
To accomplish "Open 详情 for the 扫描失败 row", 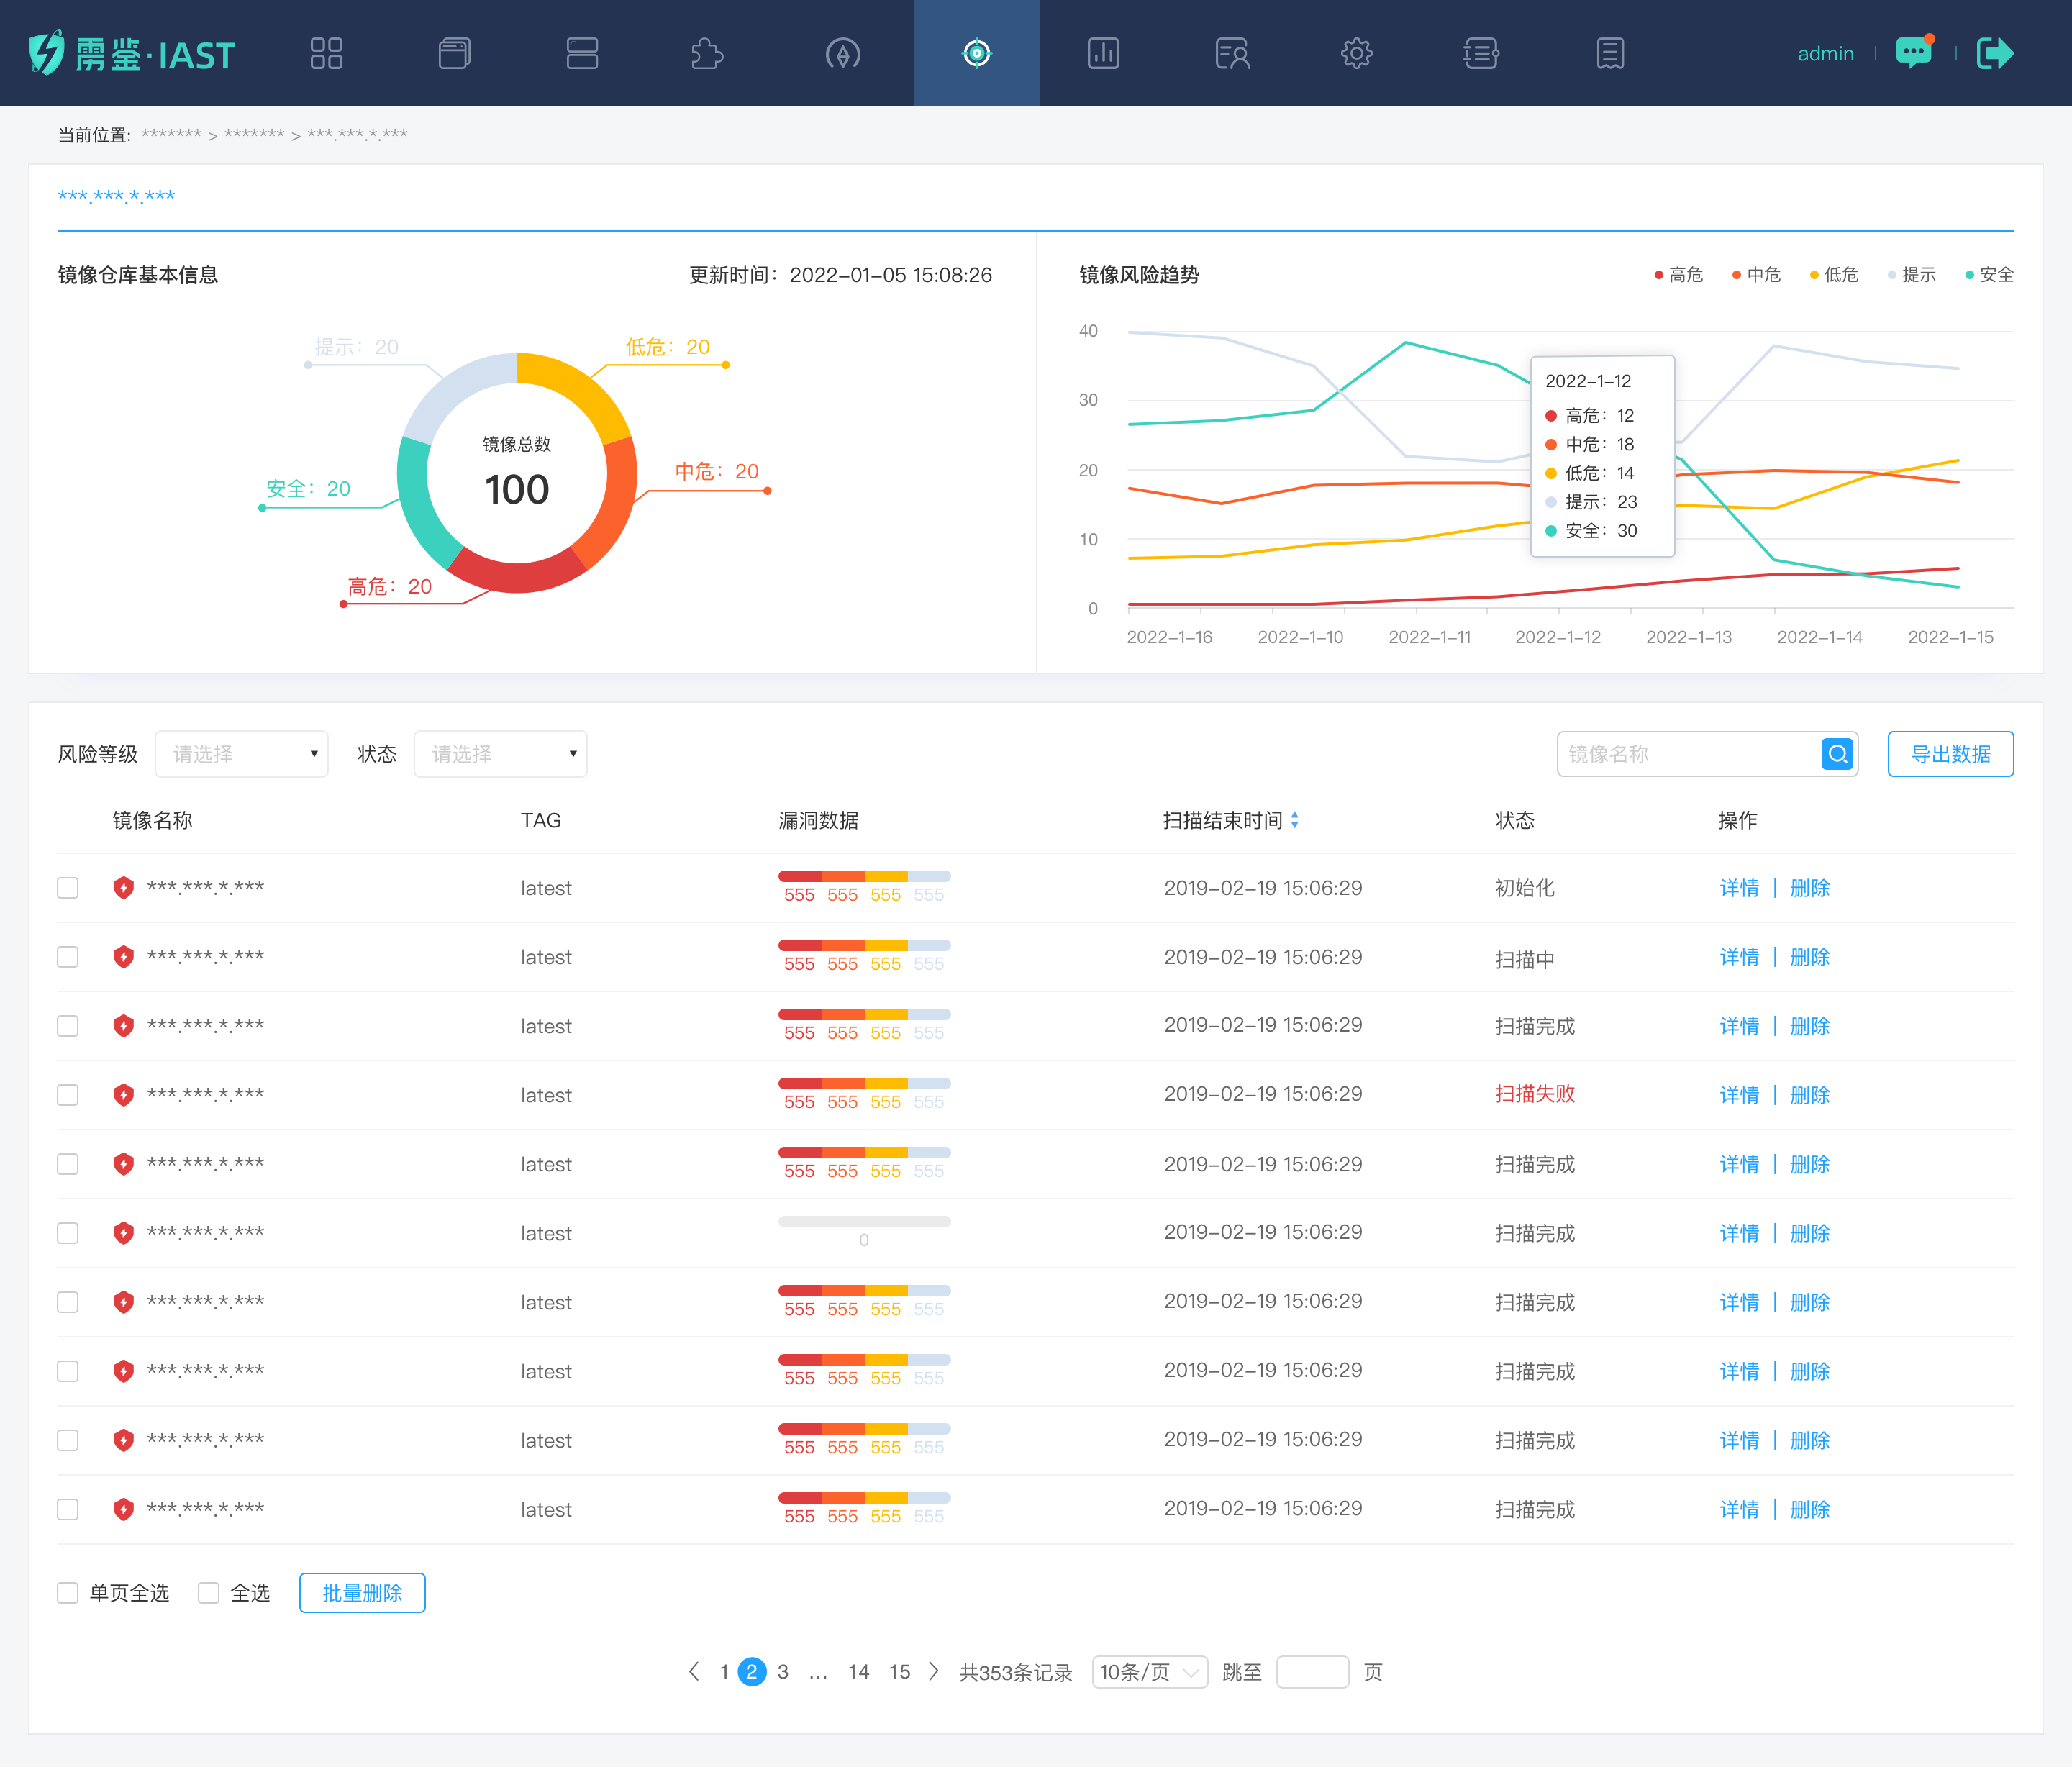I will pos(1739,1094).
